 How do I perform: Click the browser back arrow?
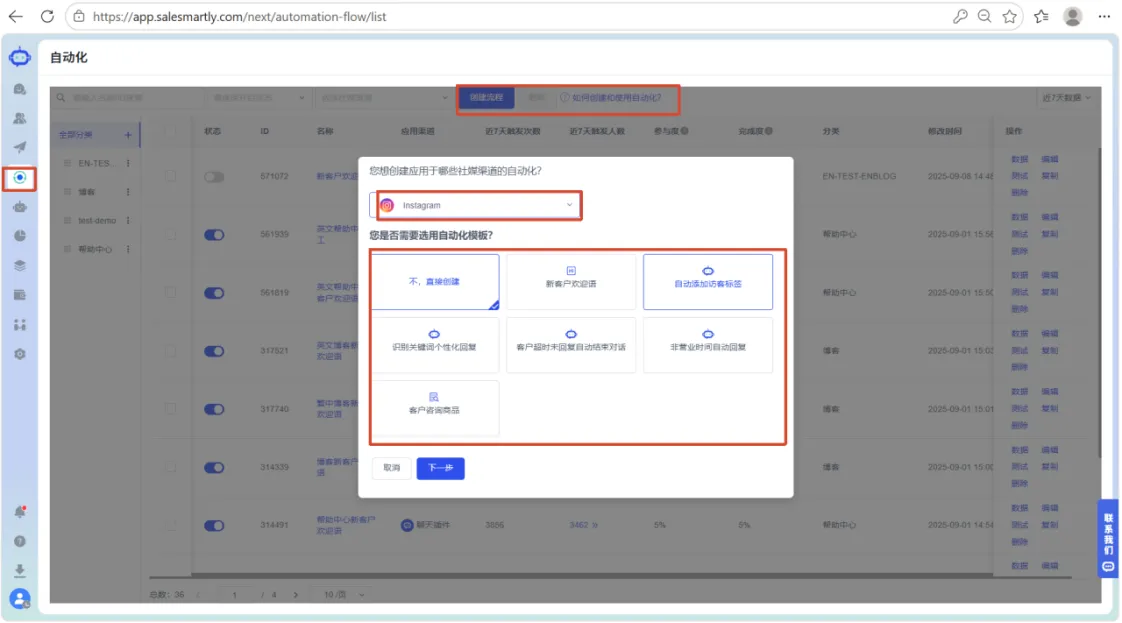pos(16,16)
